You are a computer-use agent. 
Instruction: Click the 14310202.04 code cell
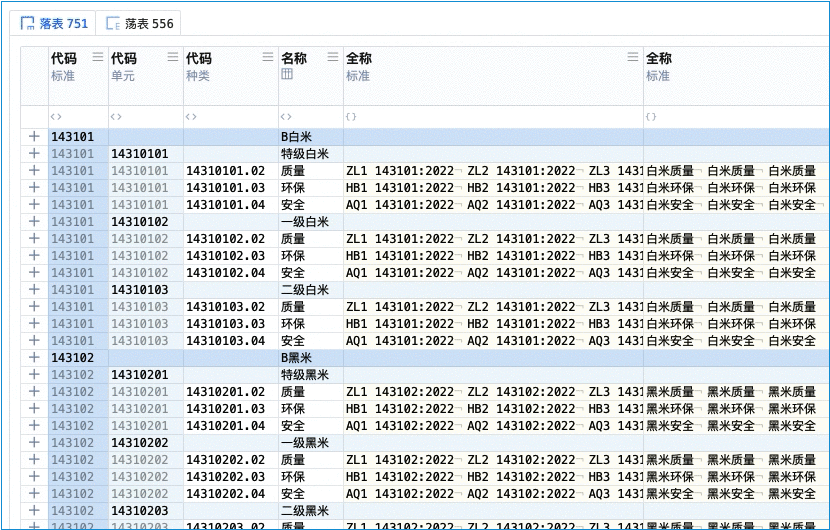coord(231,493)
